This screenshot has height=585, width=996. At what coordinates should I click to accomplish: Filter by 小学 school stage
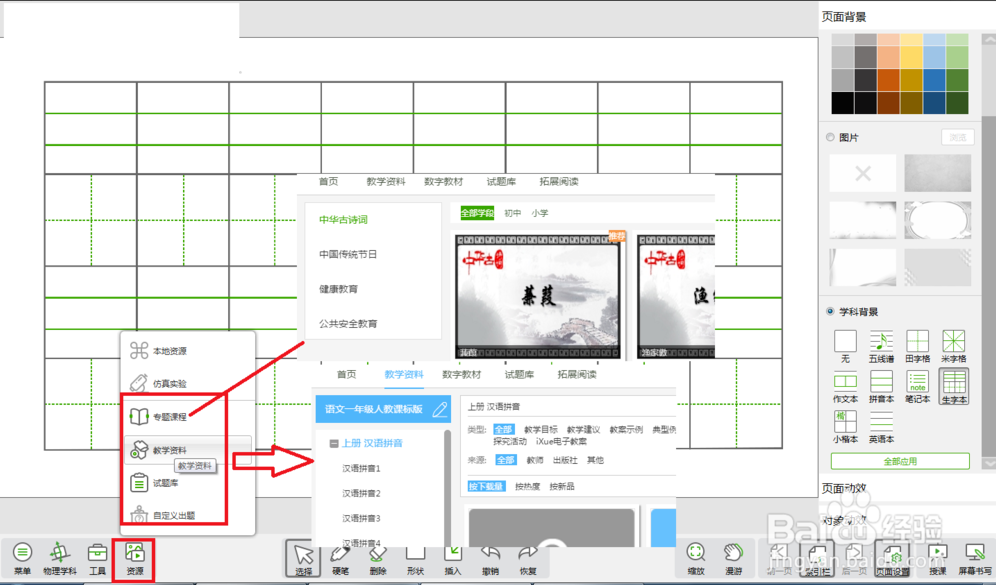pyautogui.click(x=540, y=213)
